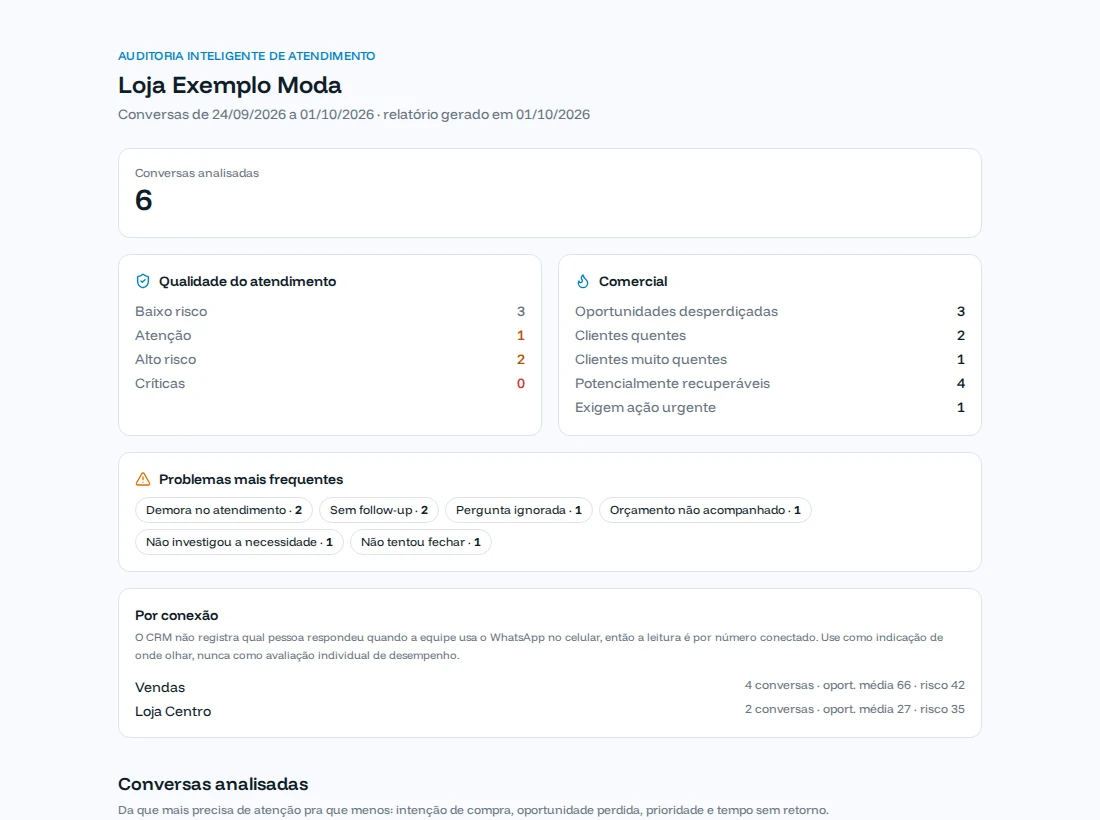The image size is (1100, 820).
Task: Click the flame icon beside Comercial
Action: (582, 281)
